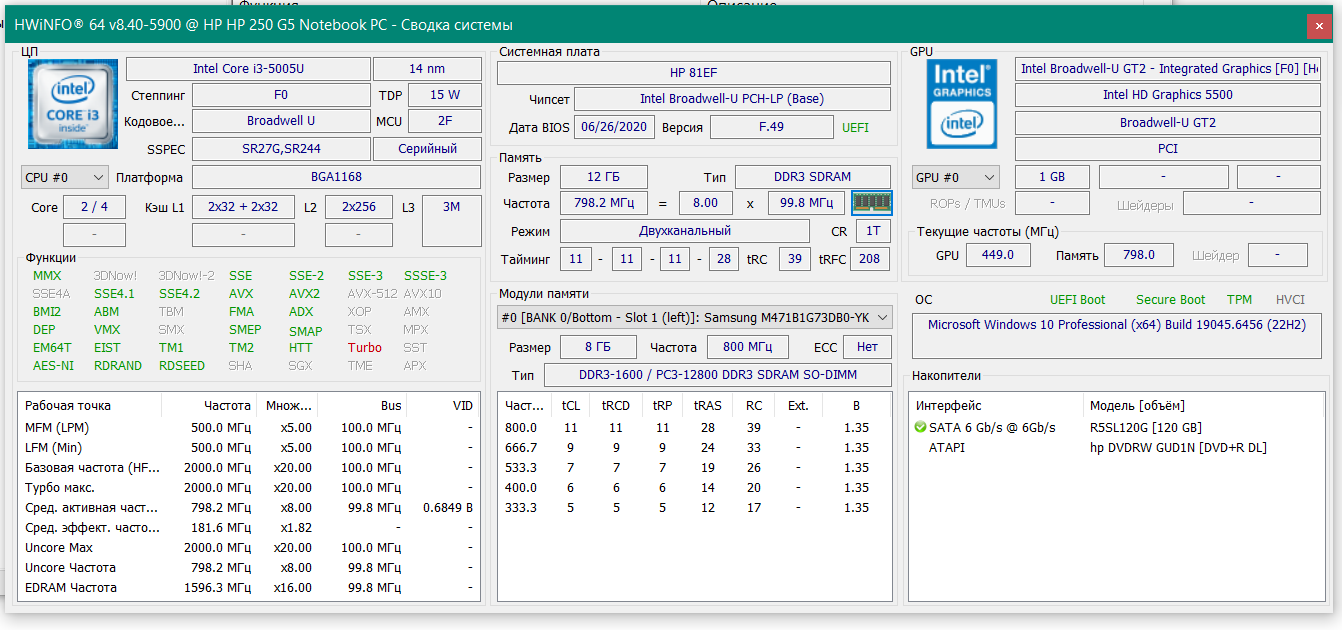The height and width of the screenshot is (630, 1342).
Task: Select the MFM (LPM) operating point row
Action: coord(249,427)
